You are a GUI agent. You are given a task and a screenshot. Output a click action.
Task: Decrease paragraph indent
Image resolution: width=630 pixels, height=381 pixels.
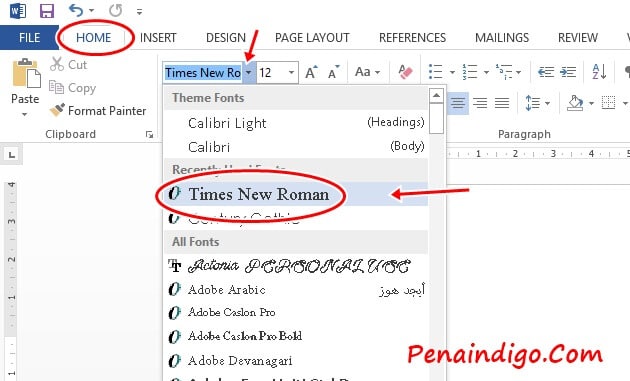coord(546,72)
